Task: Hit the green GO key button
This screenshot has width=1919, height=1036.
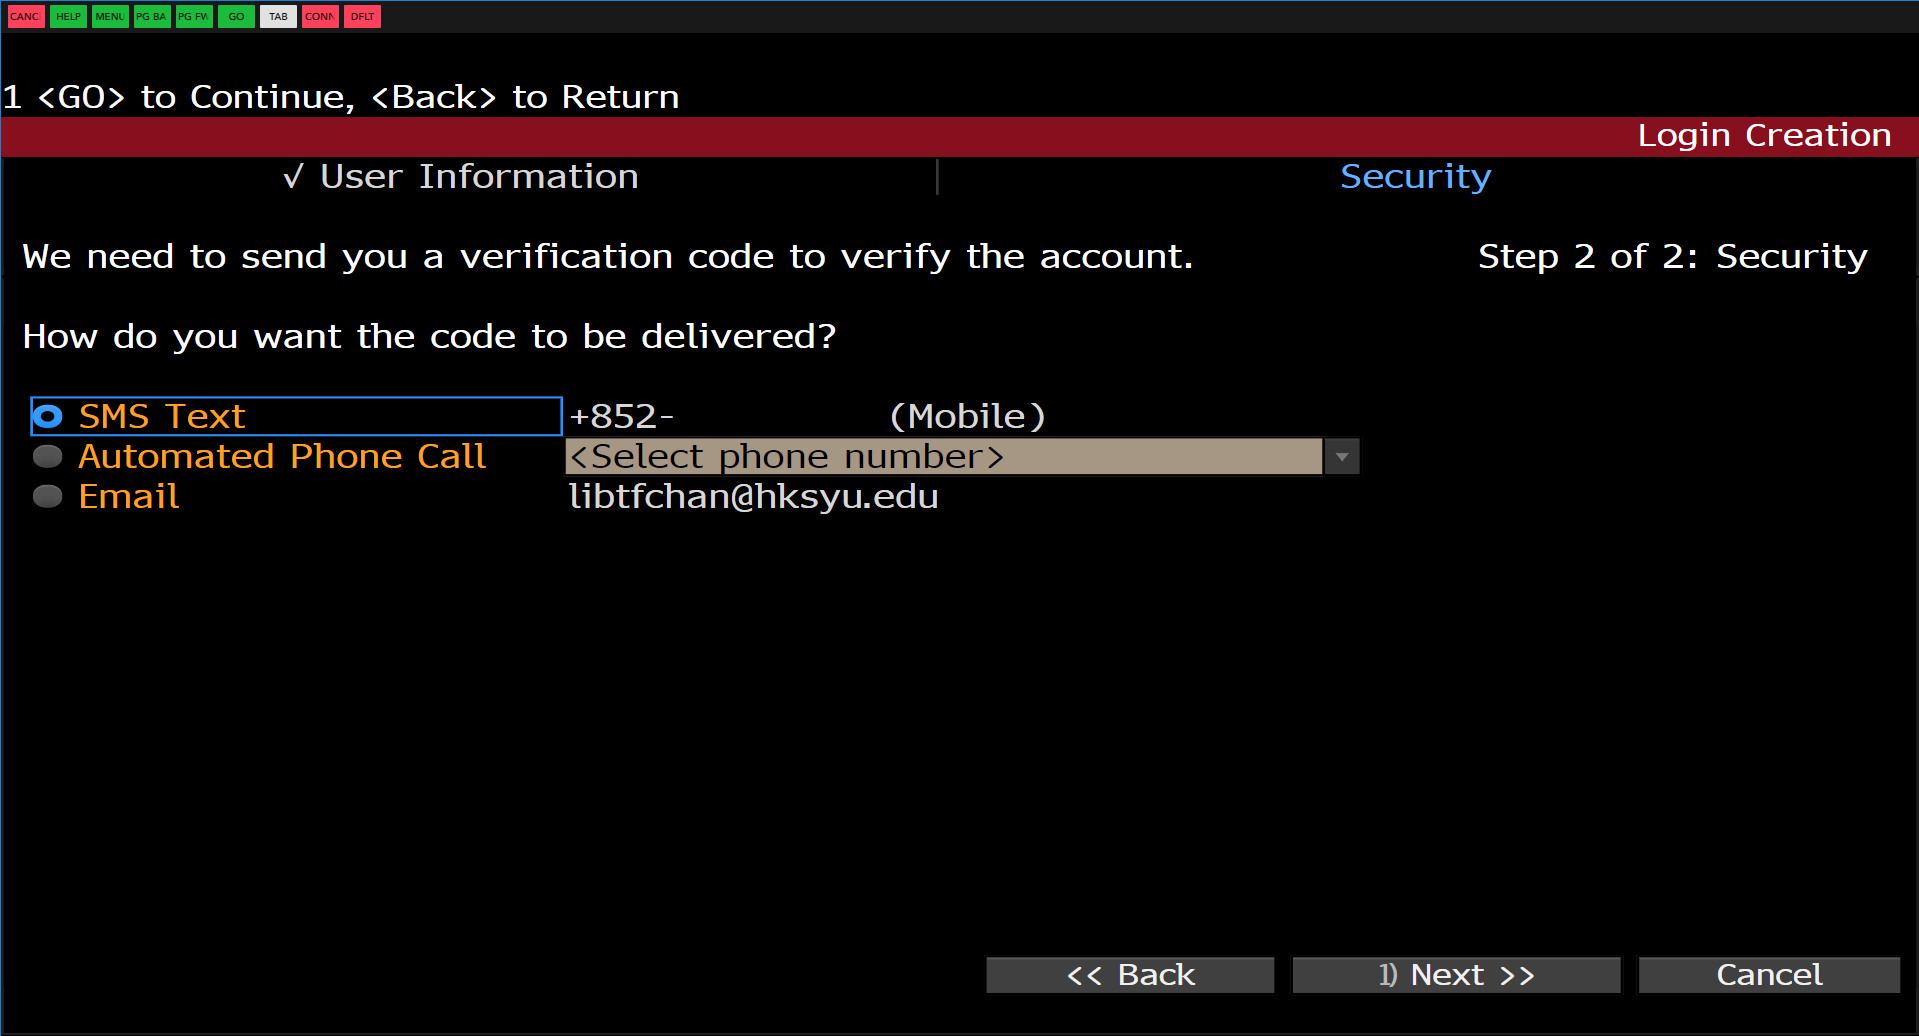Action: pyautogui.click(x=236, y=16)
